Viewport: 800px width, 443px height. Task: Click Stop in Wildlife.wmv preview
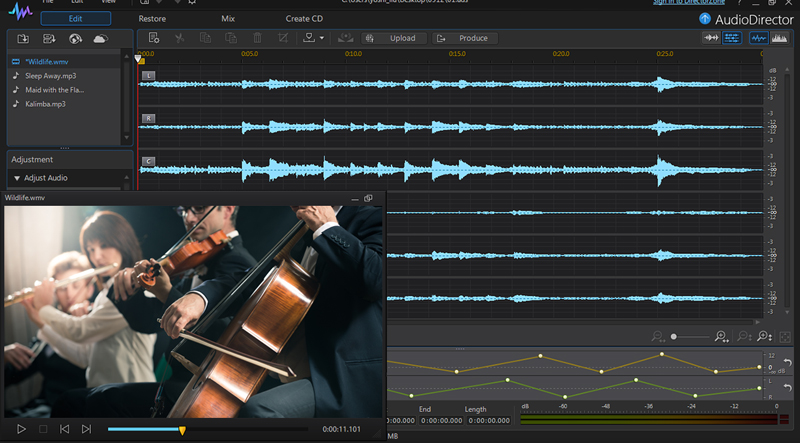43,429
